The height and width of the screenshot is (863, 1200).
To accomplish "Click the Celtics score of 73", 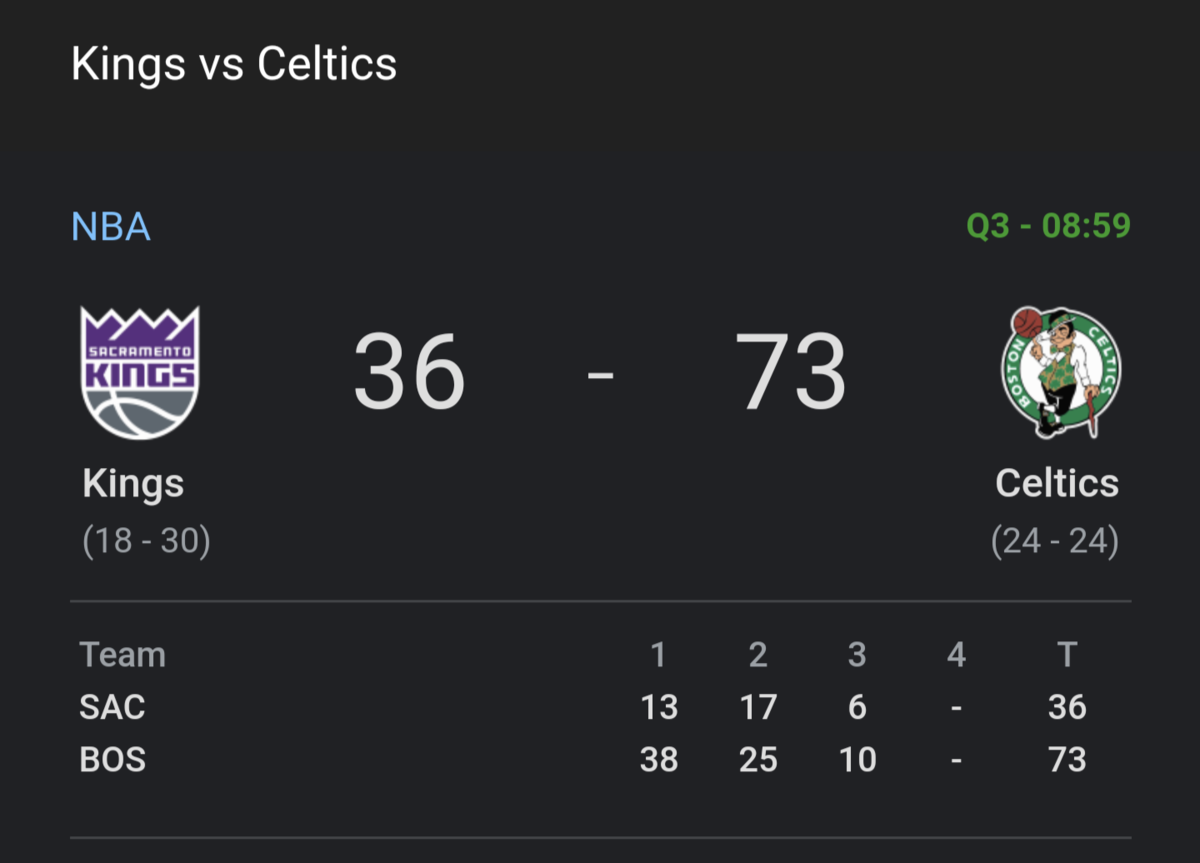I will point(790,373).
